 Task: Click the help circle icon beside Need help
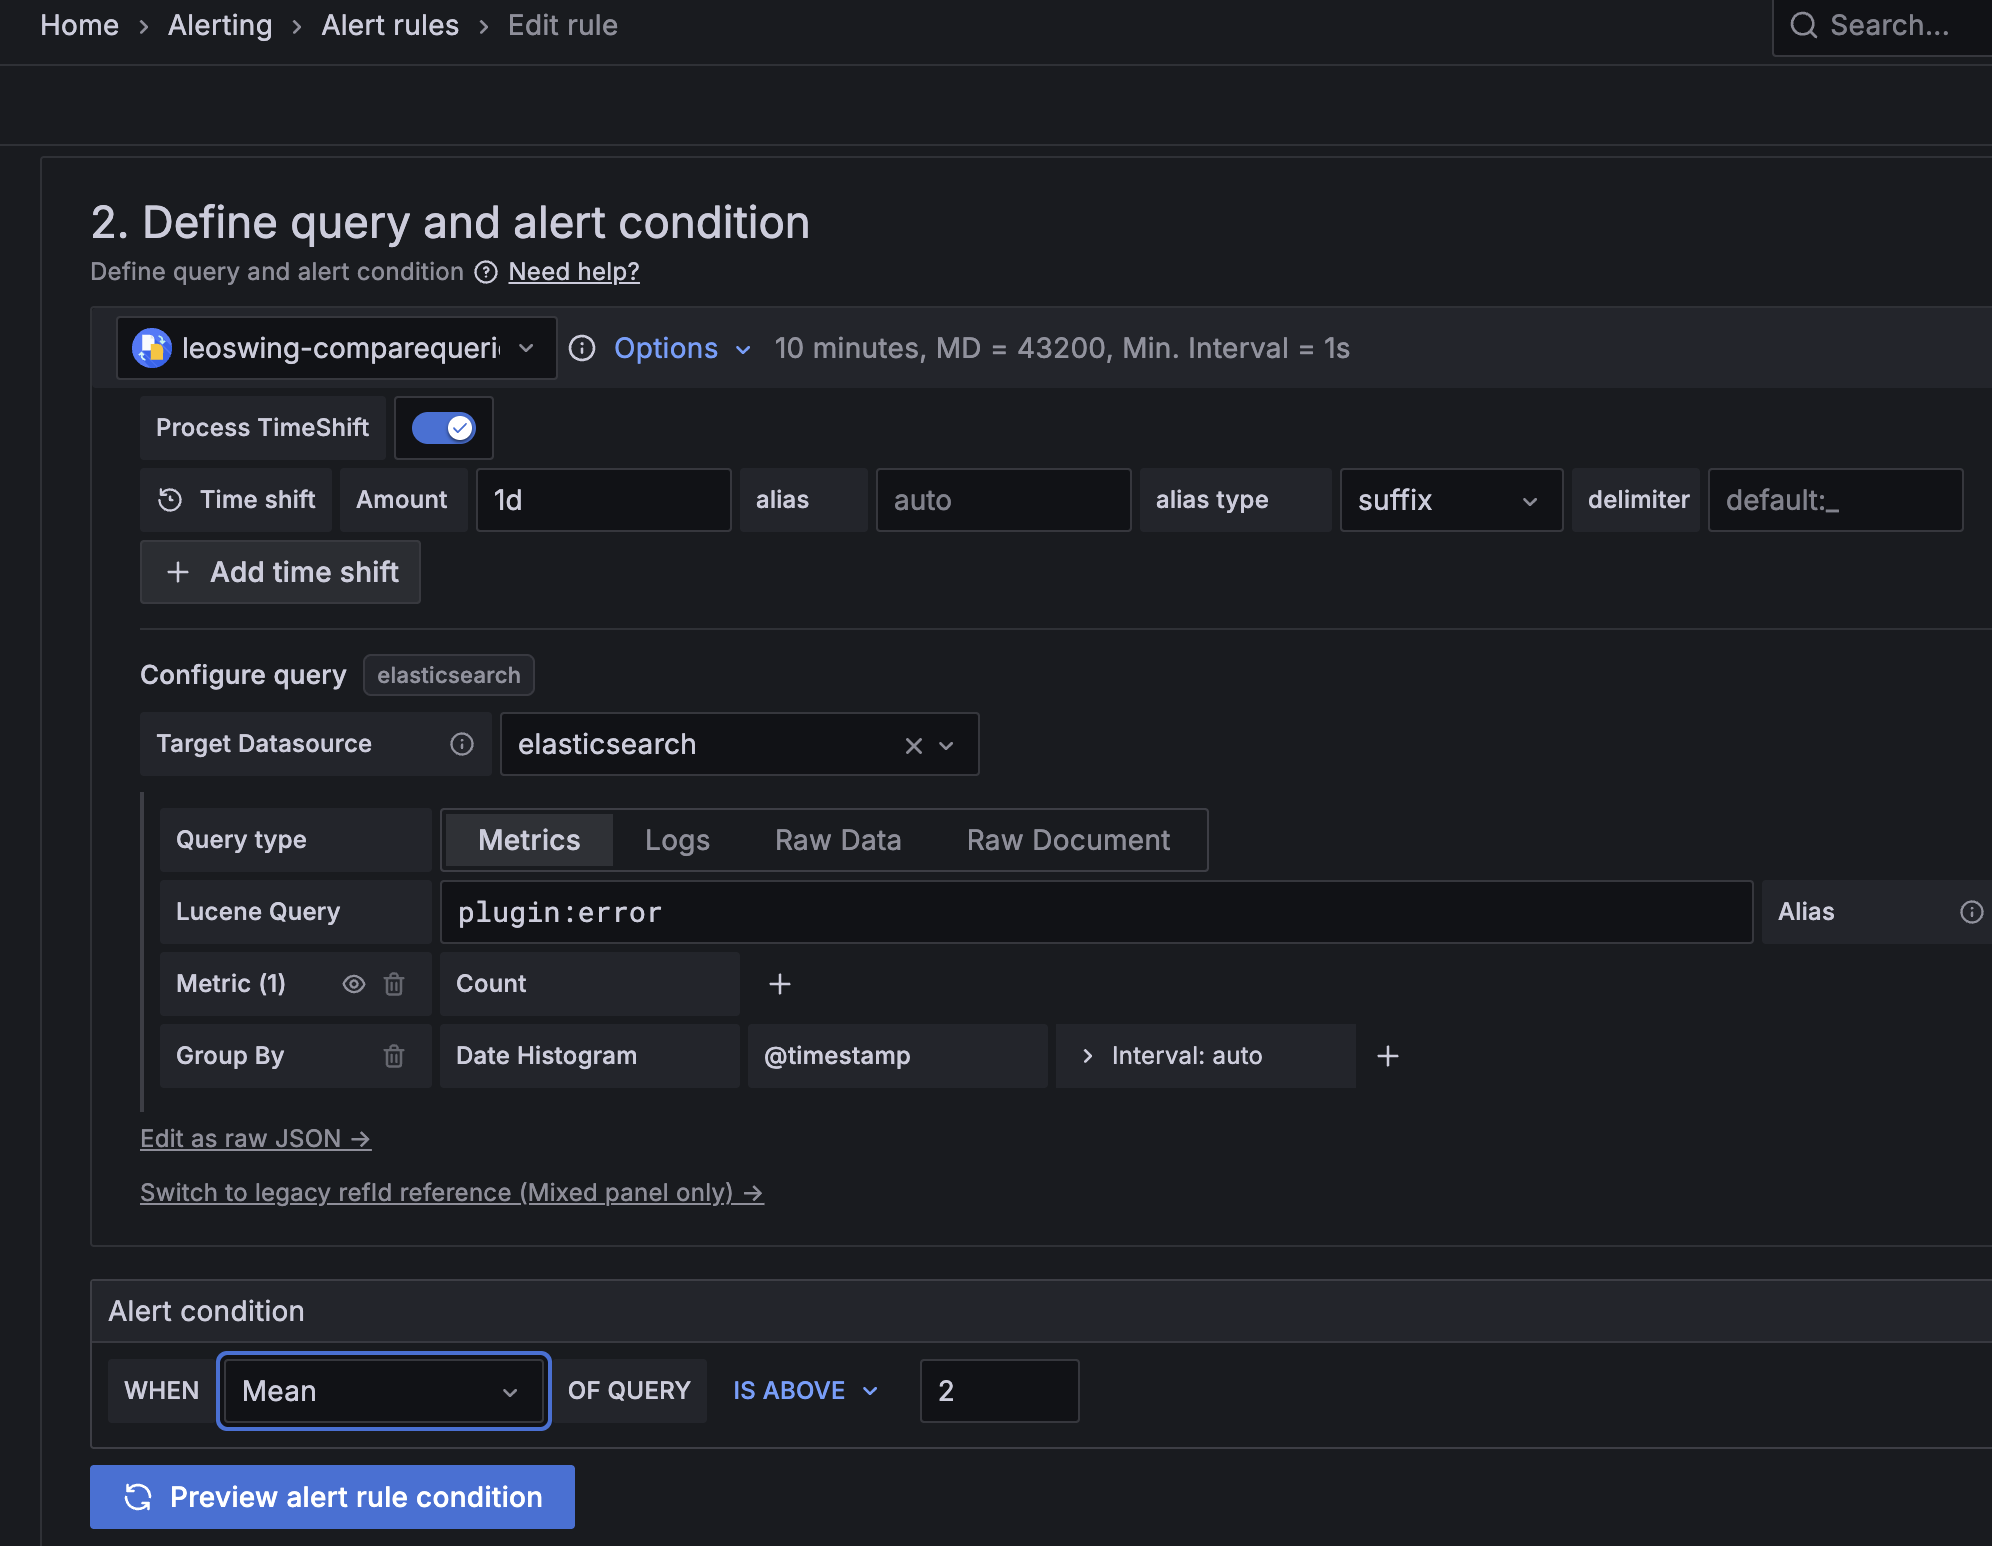pyautogui.click(x=486, y=272)
